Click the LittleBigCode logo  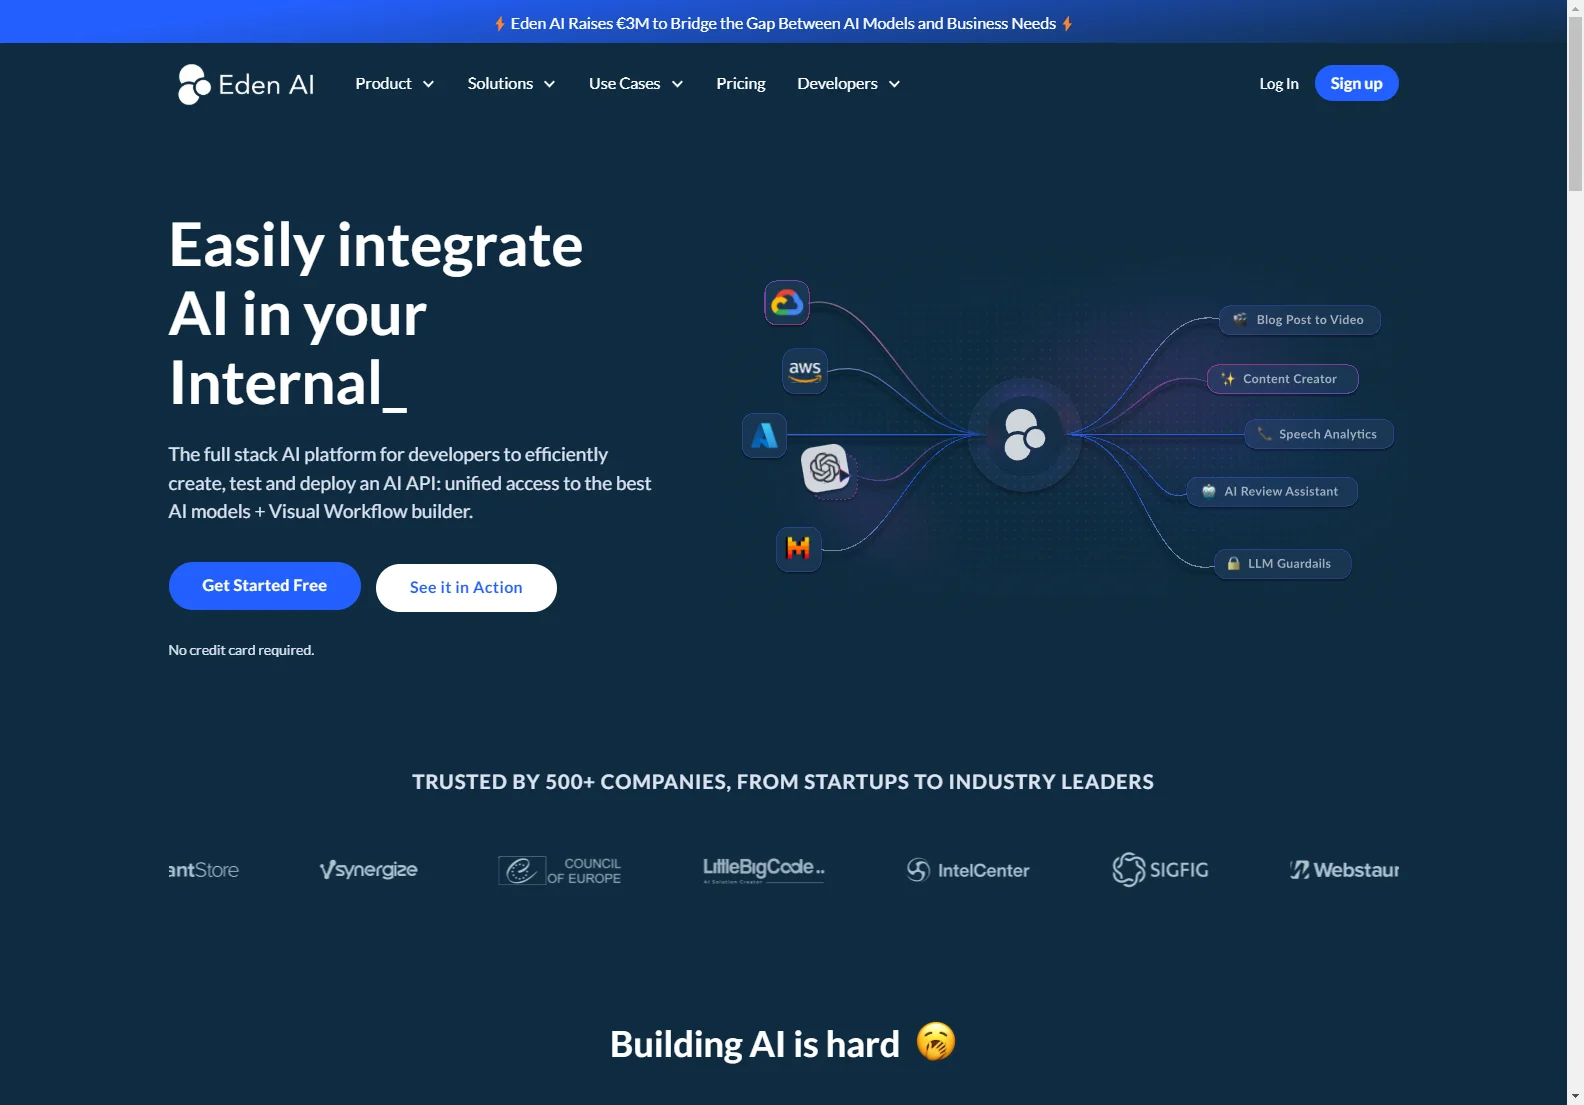click(764, 869)
